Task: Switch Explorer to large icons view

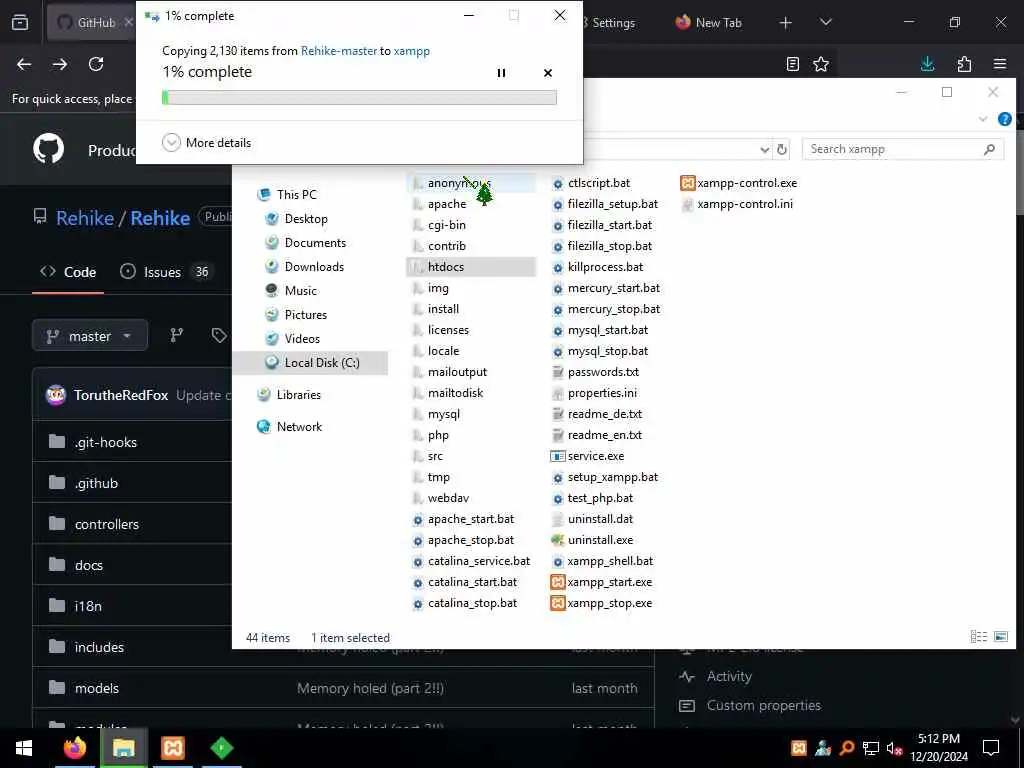Action: click(x=1001, y=637)
